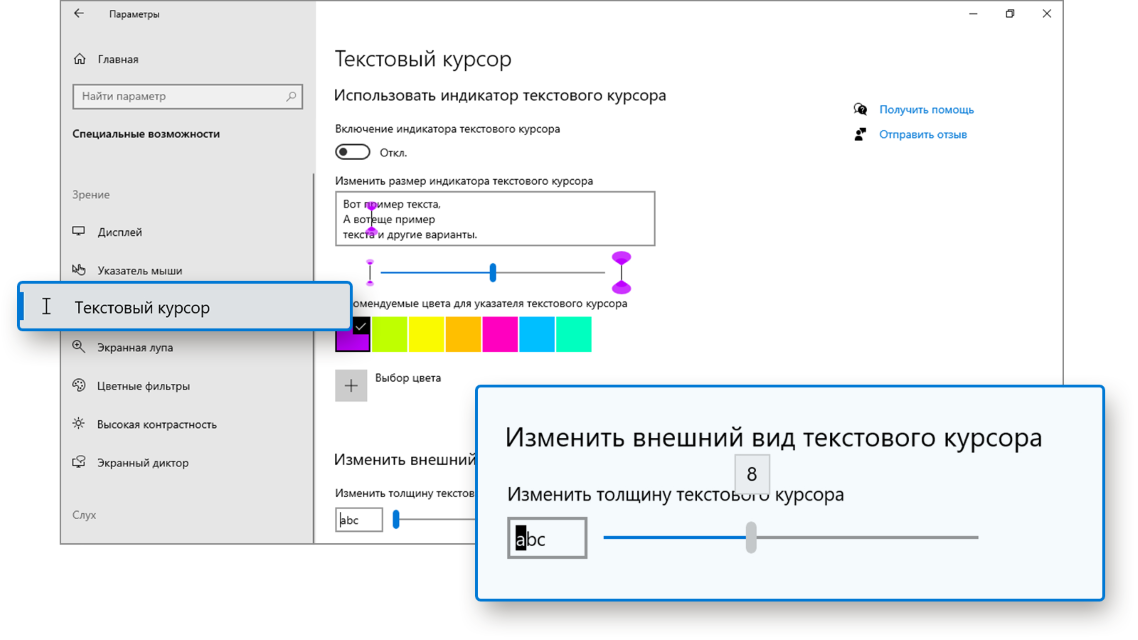Click the Найти параметр search field

(x=187, y=97)
